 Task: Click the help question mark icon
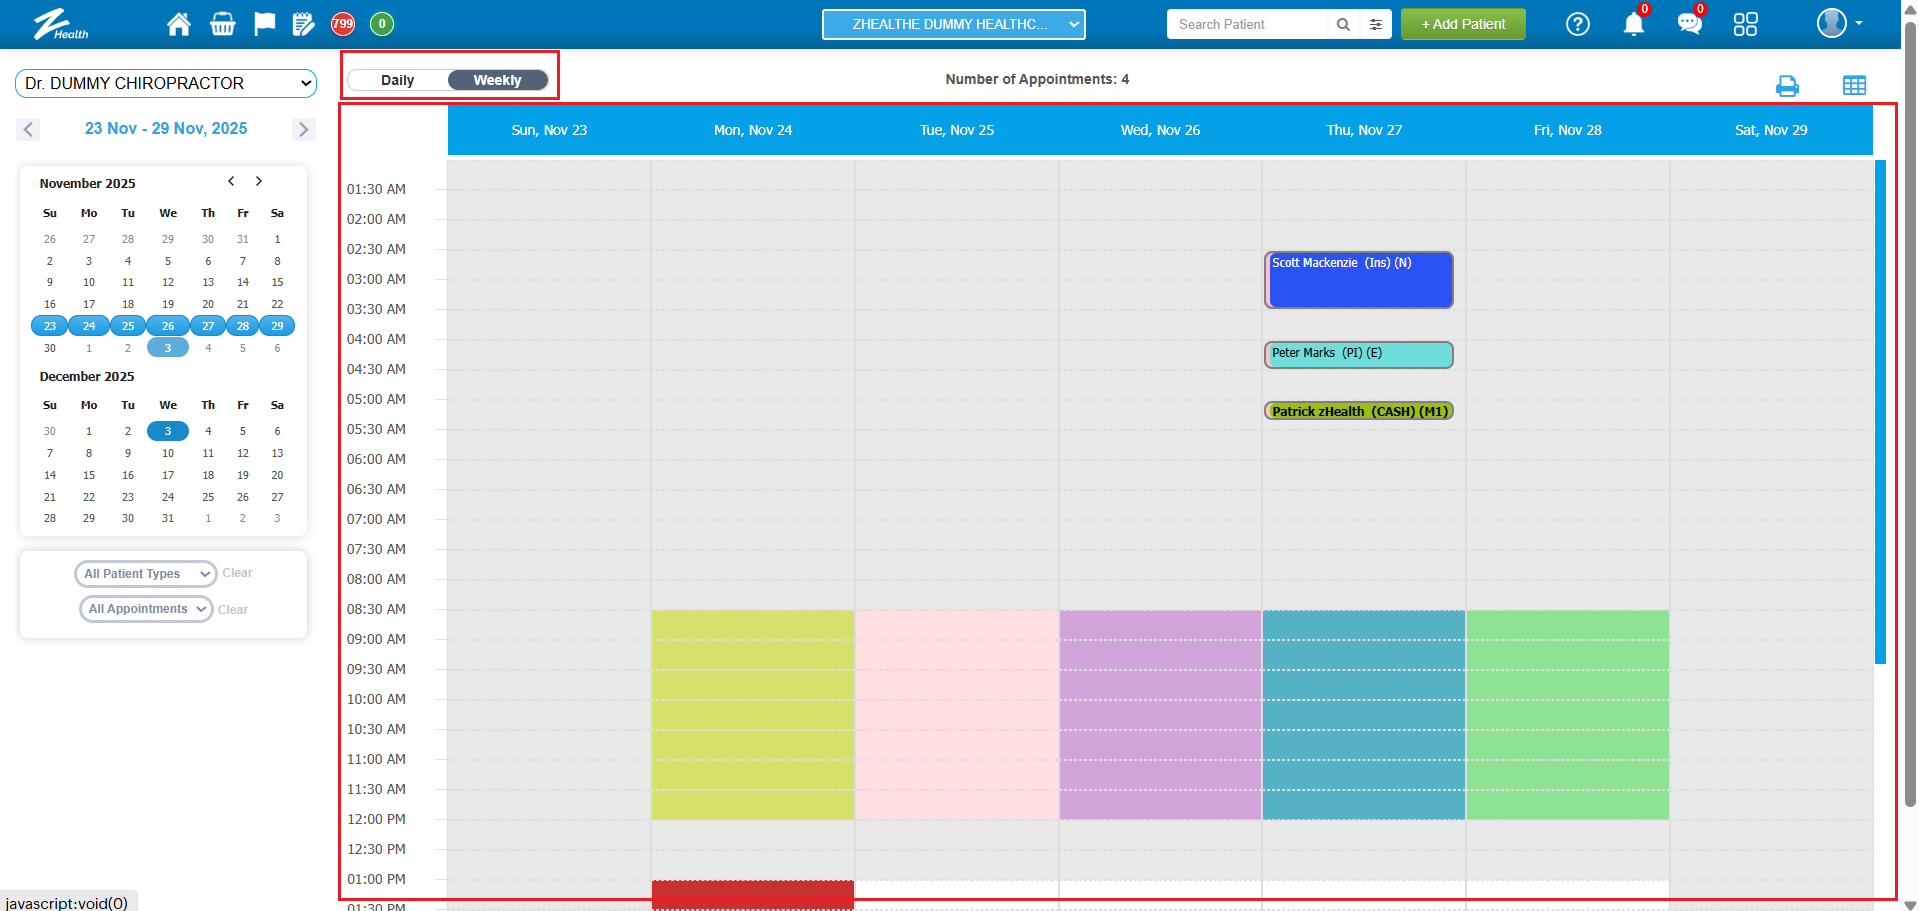1577,24
